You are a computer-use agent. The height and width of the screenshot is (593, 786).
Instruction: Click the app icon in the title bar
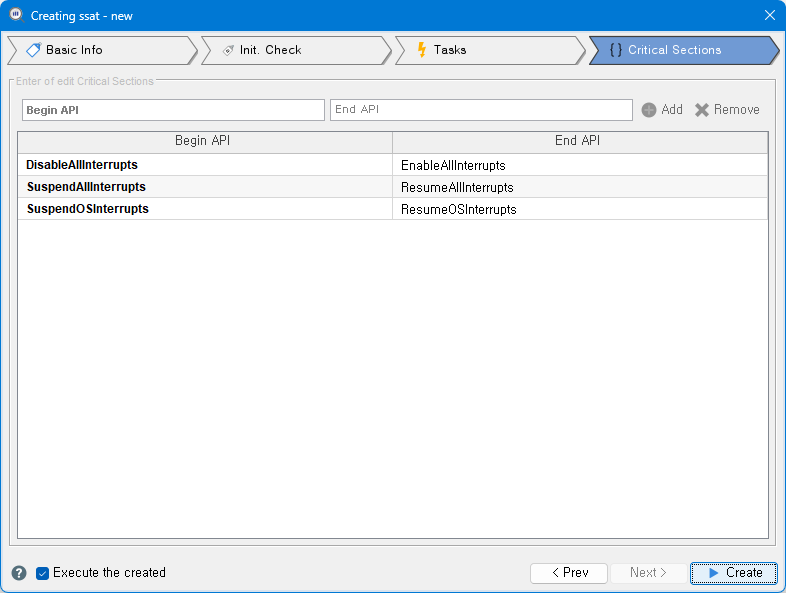point(16,15)
